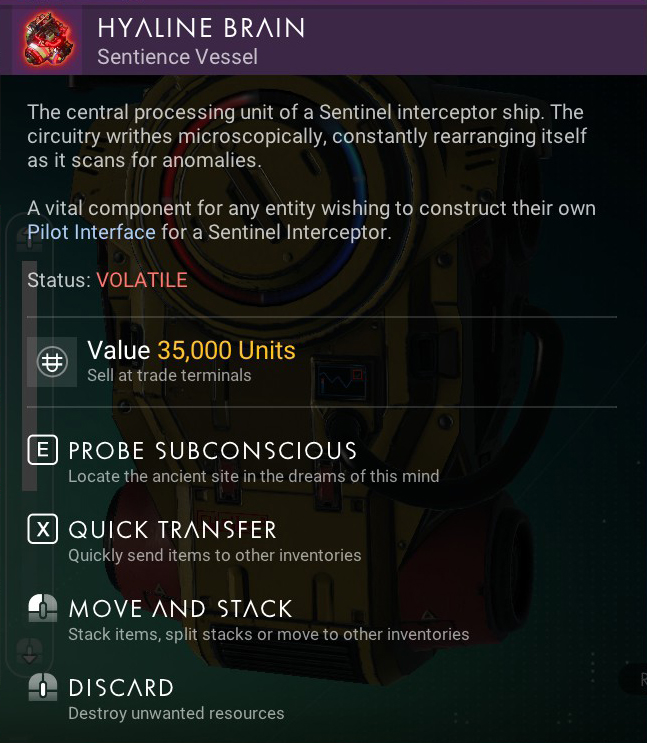Choose Quick Transfer option

(172, 530)
